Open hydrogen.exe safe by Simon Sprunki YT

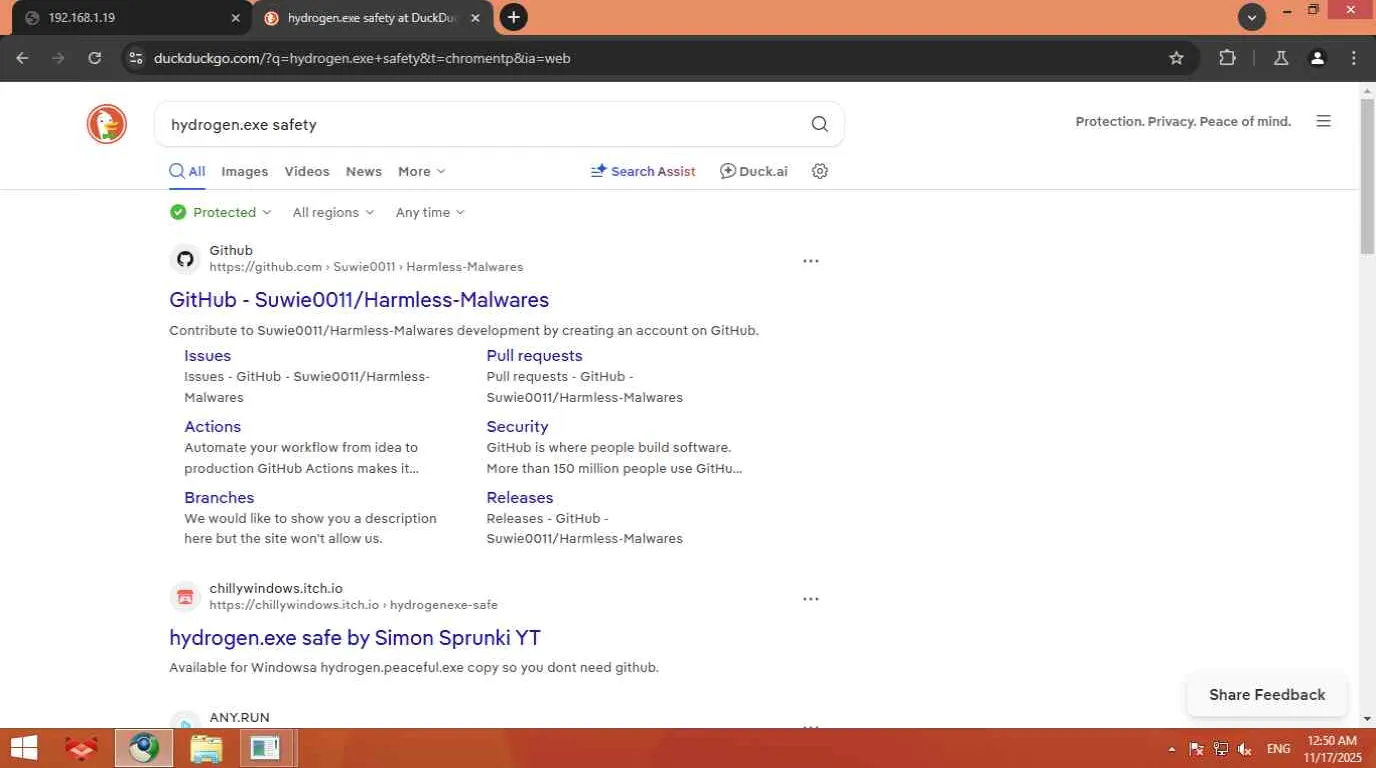(355, 638)
